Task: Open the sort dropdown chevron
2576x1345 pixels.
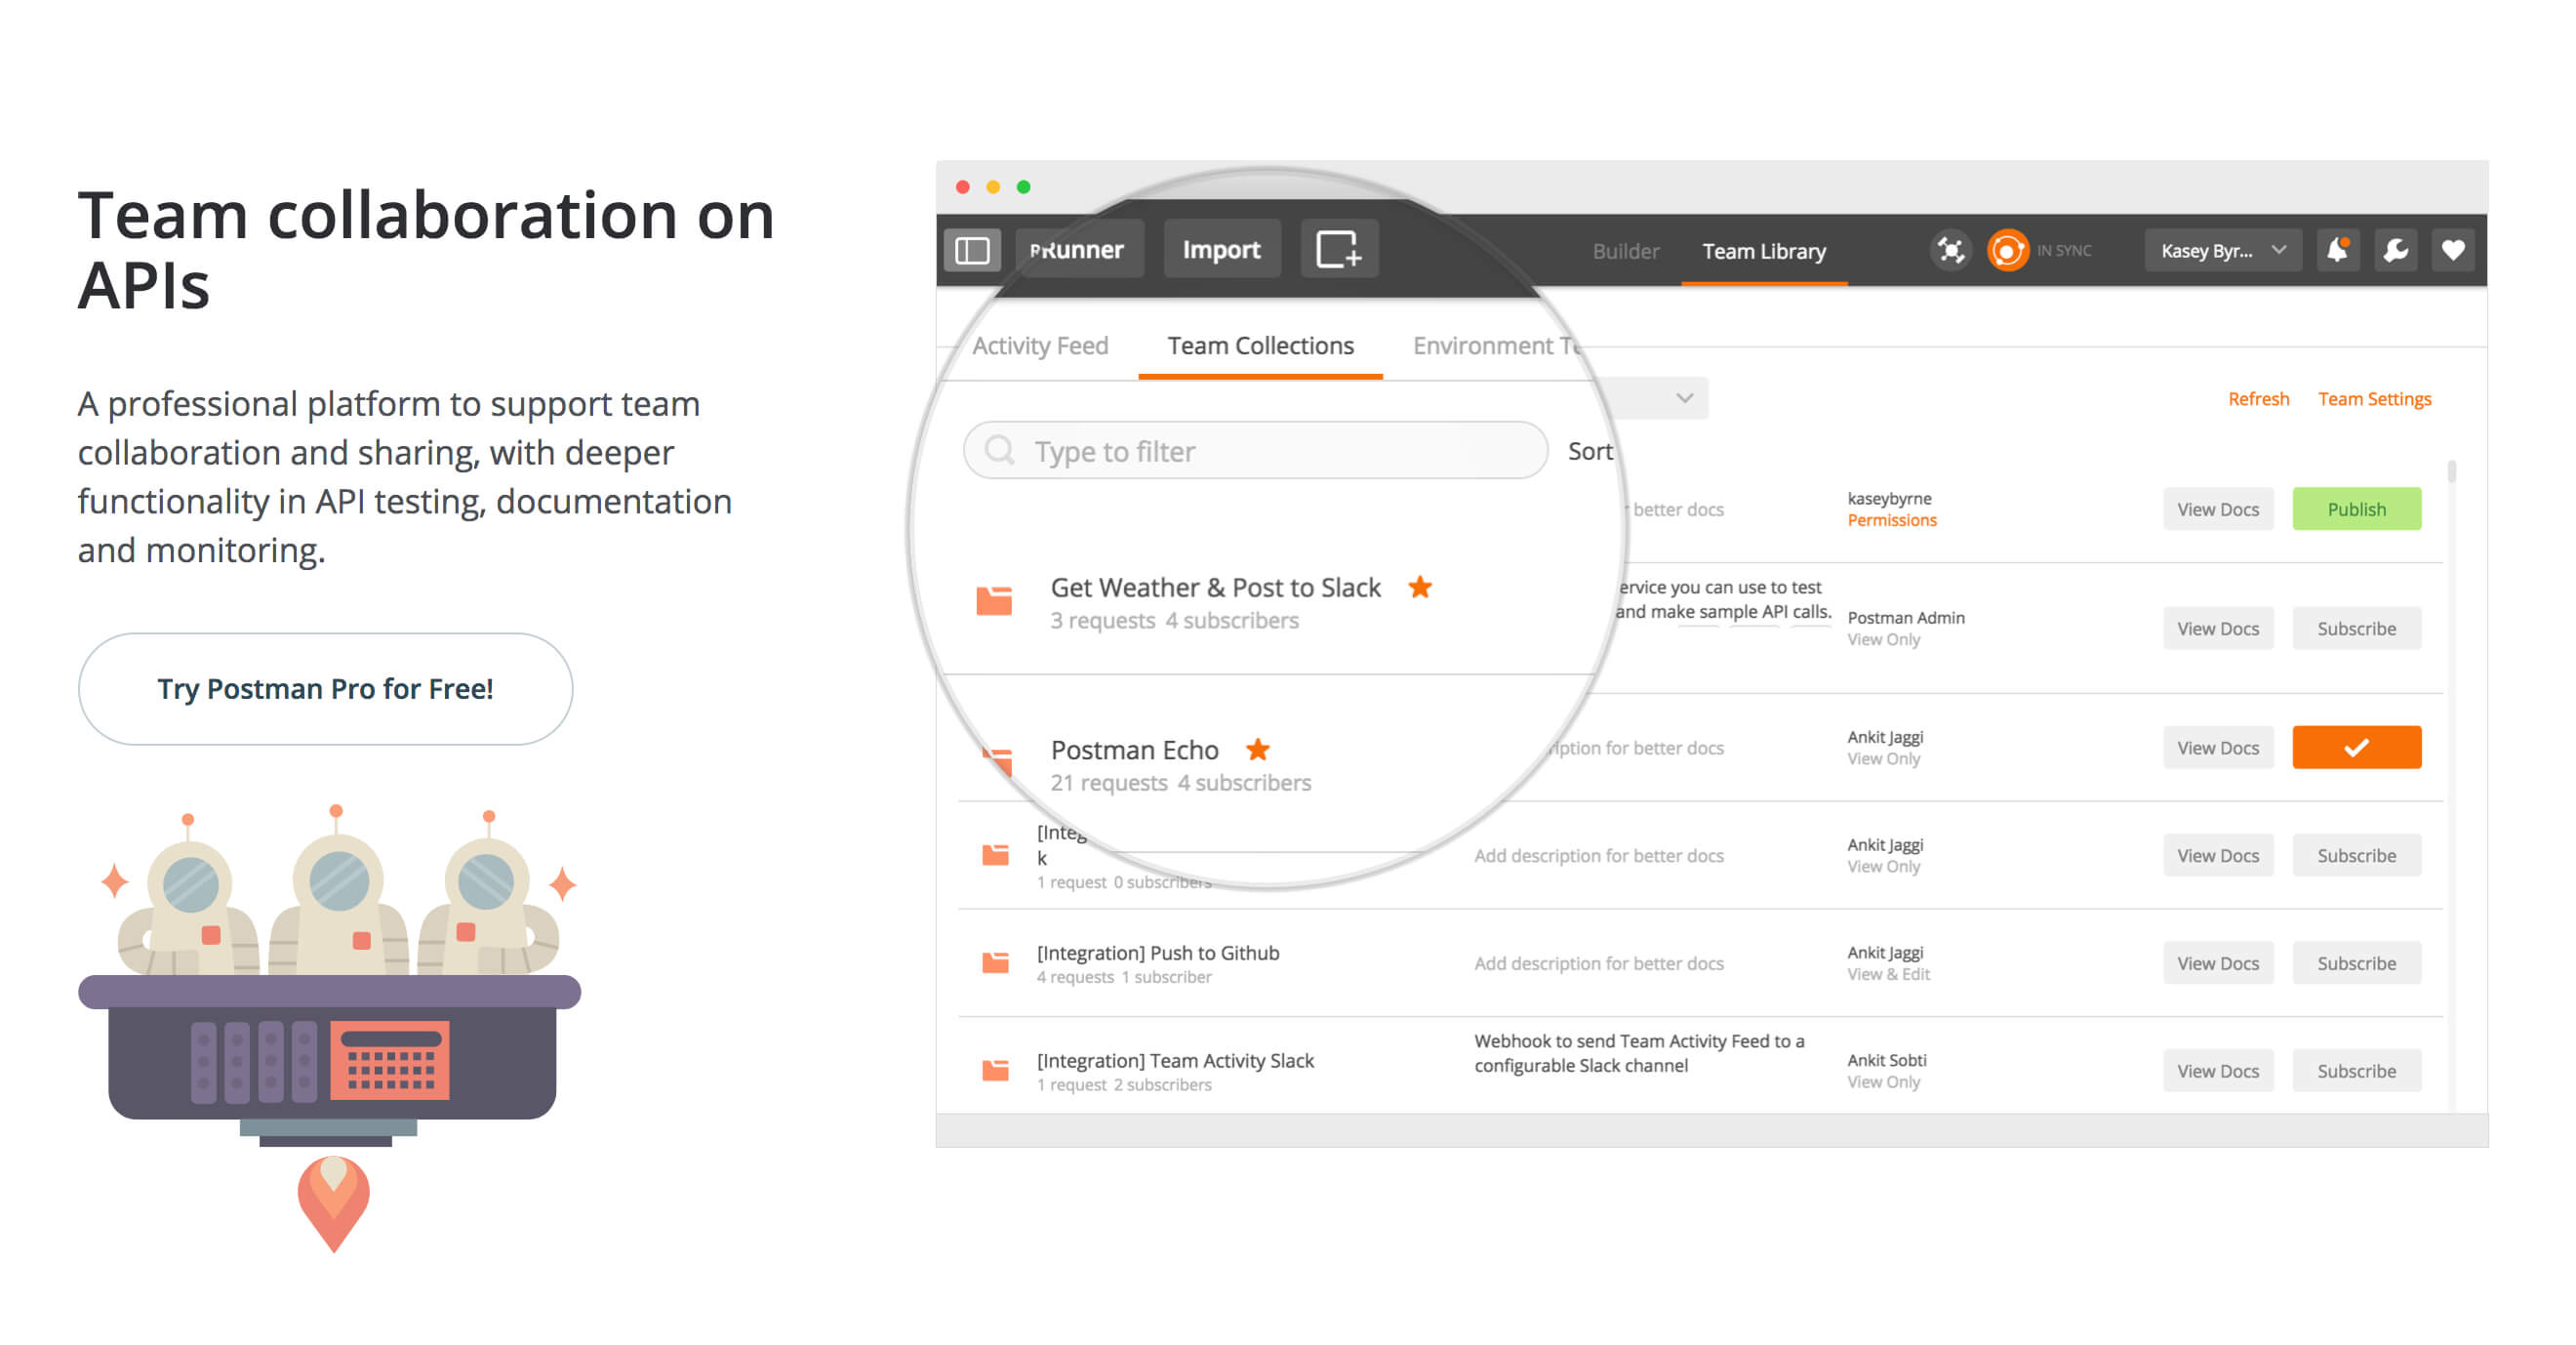Action: click(x=1684, y=398)
